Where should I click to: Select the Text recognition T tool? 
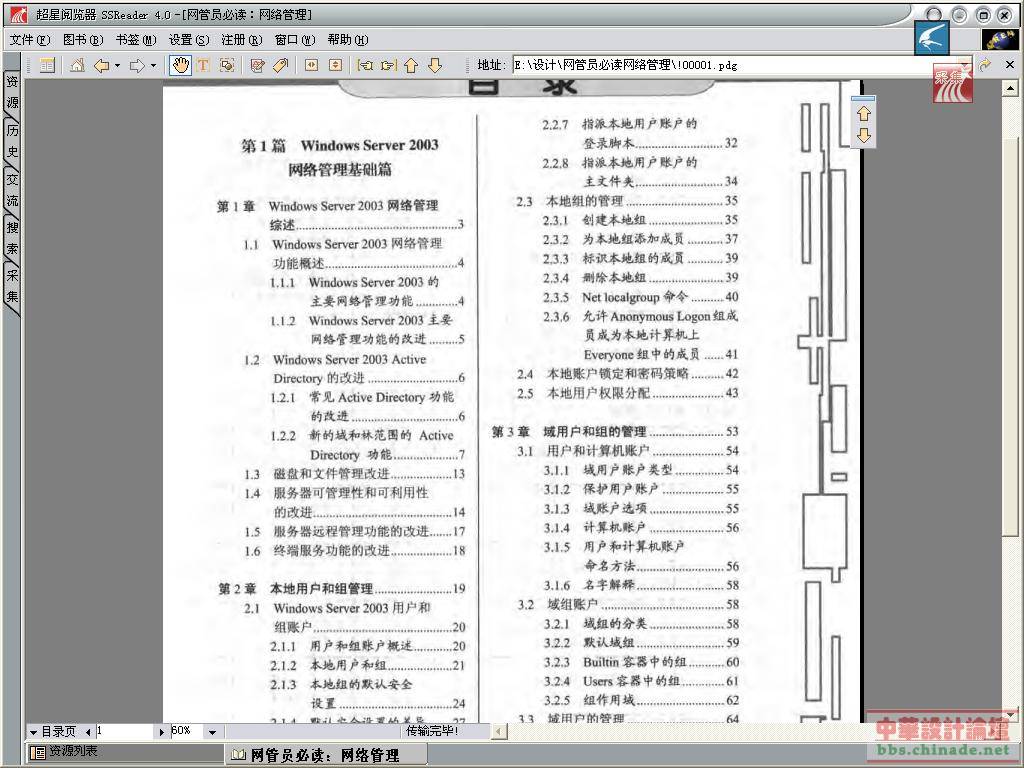203,65
